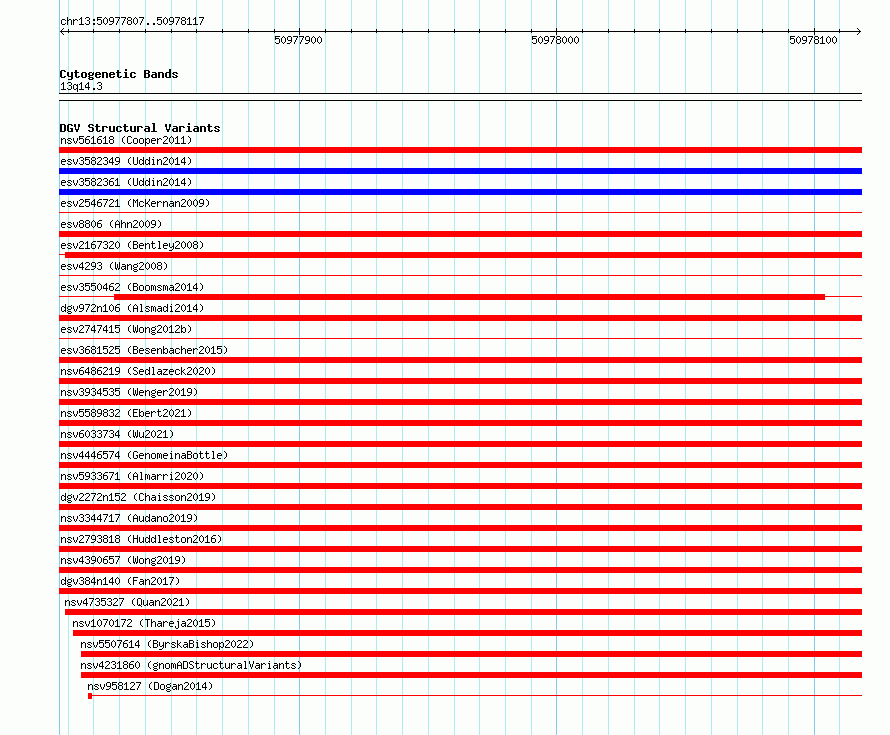Viewport: 890px width, 735px height.
Task: Open the nsv1070172 (Thareja2015) label
Action: (144, 623)
